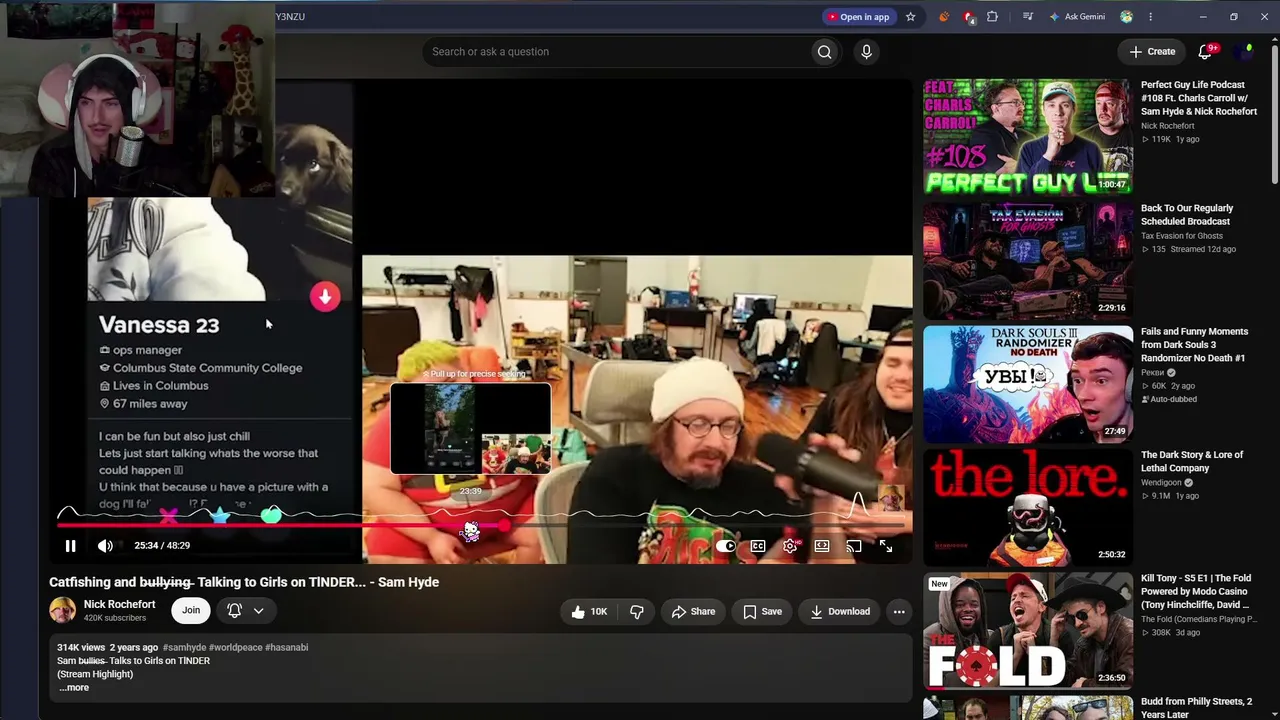Share the video
The image size is (1280, 720).
[693, 612]
